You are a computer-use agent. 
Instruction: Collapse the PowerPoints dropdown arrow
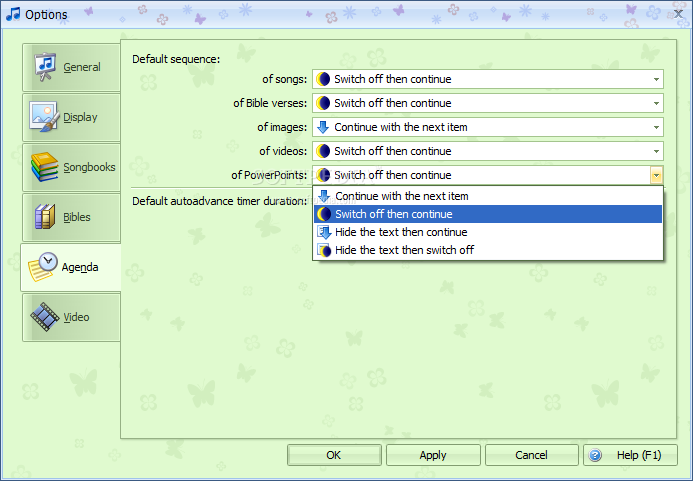click(x=656, y=176)
